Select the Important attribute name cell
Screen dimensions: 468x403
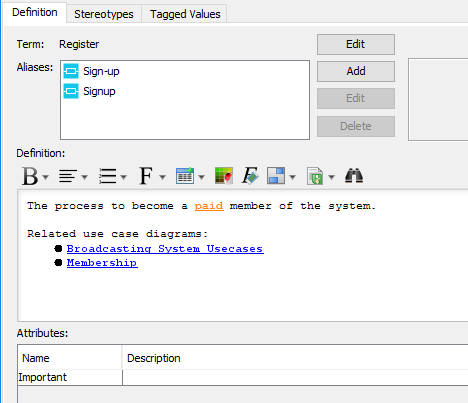click(70, 377)
